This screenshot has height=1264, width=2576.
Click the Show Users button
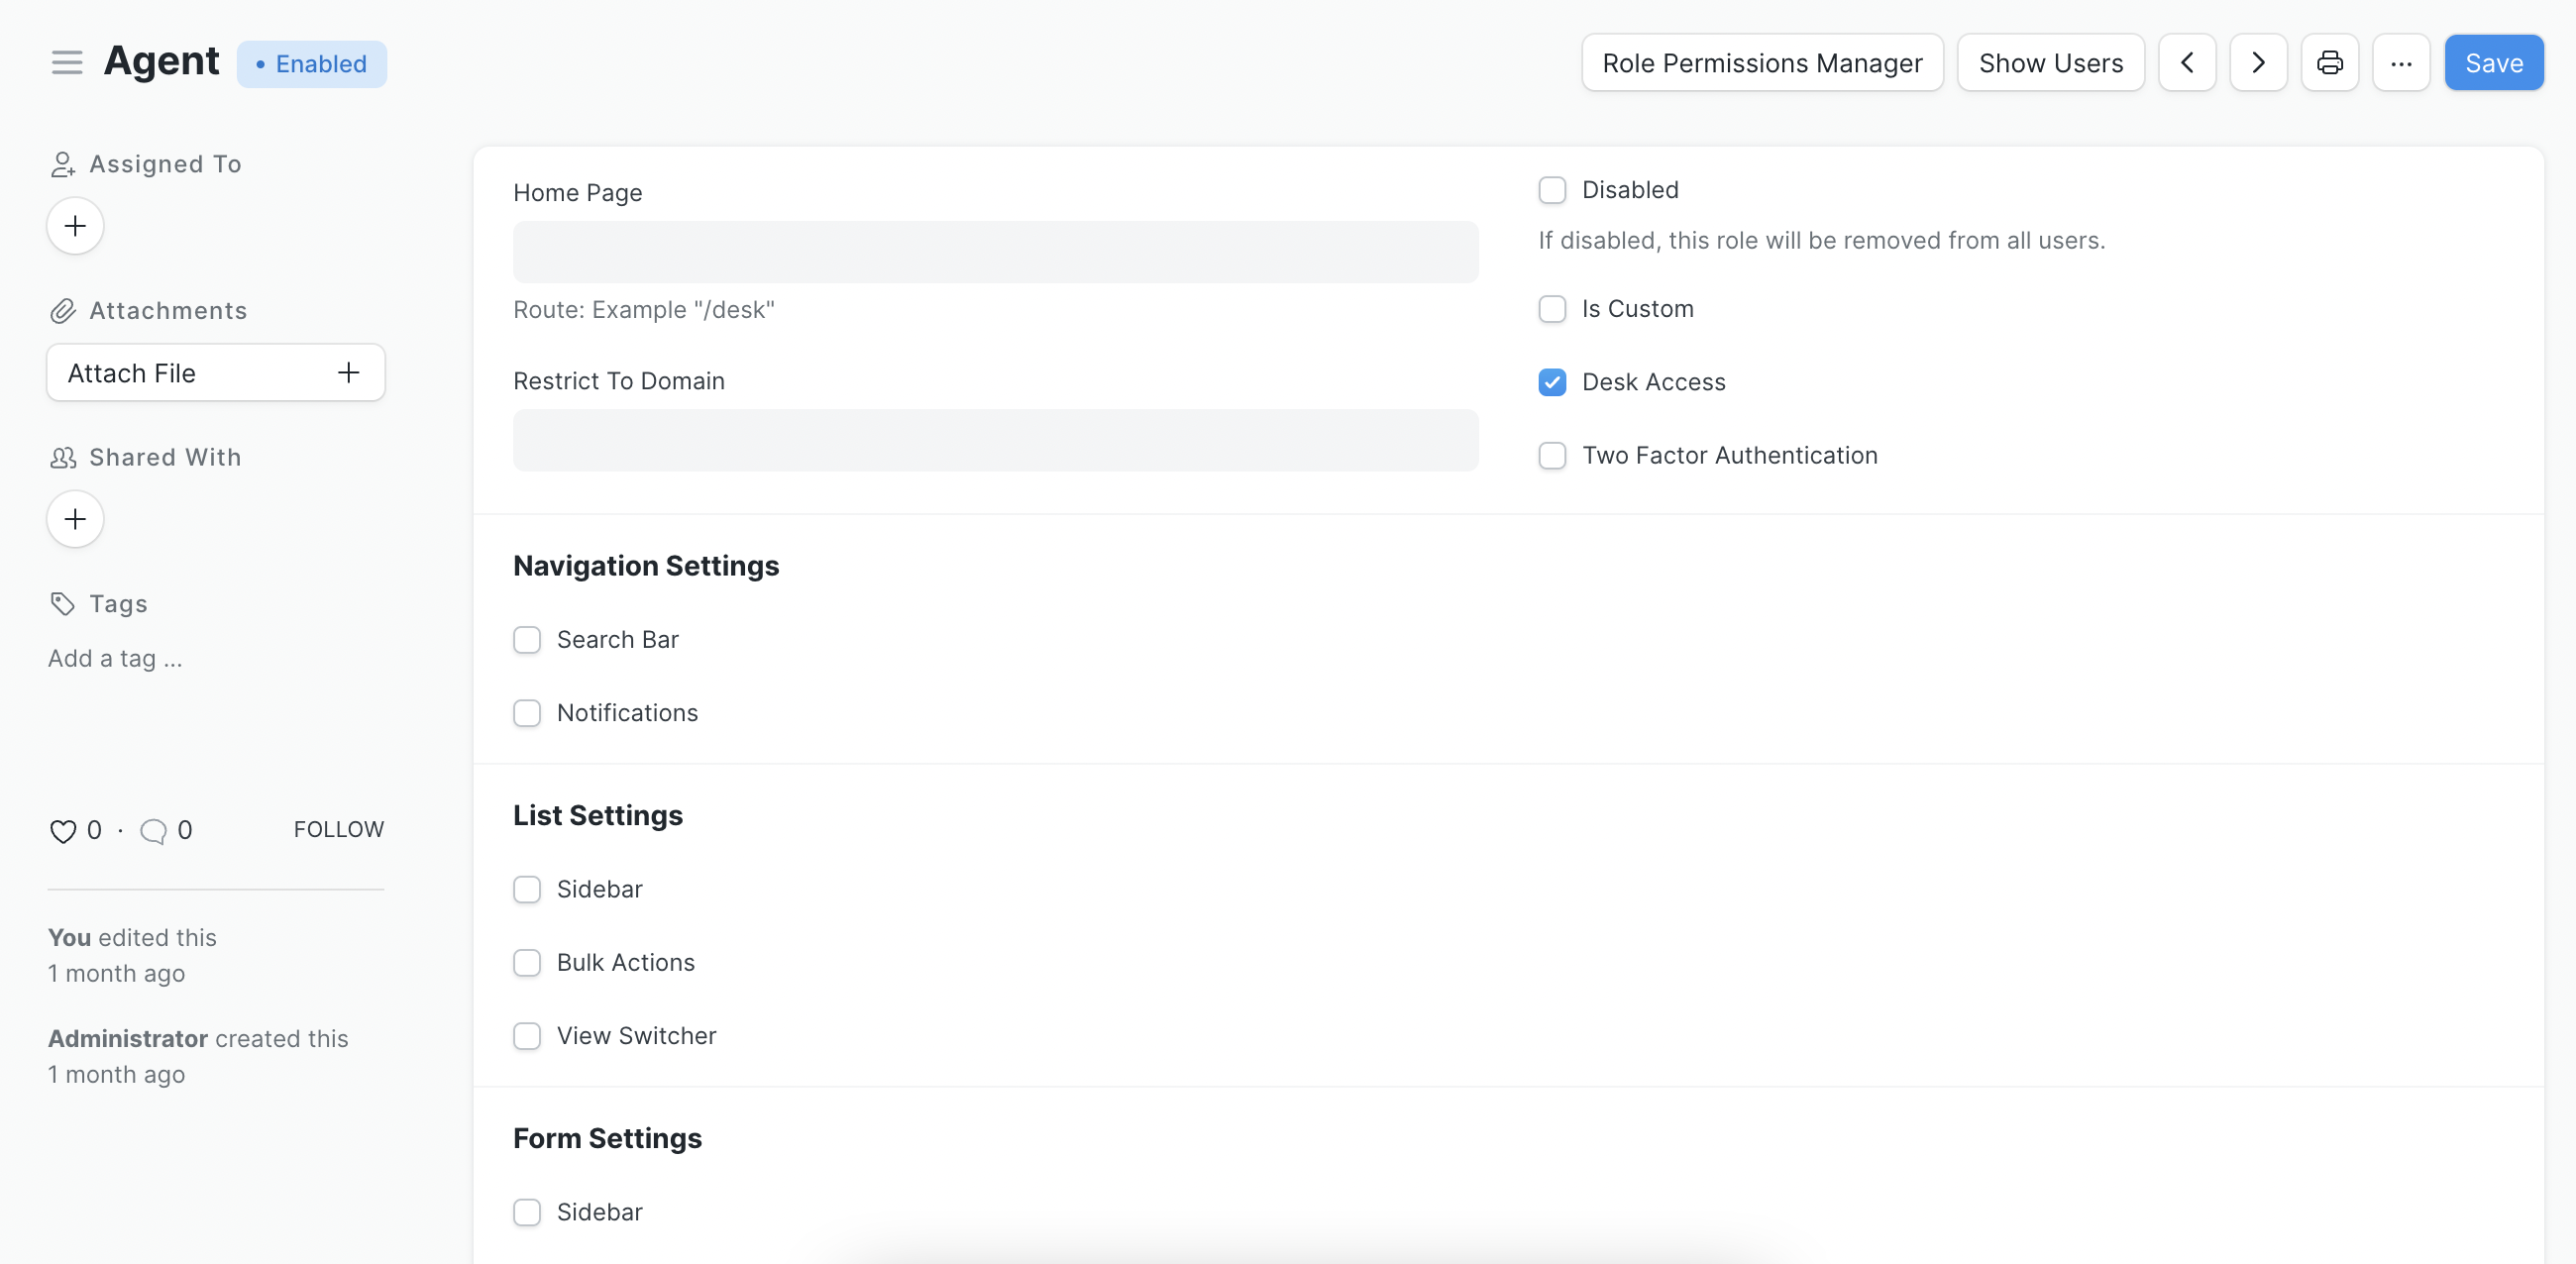[x=2051, y=62]
